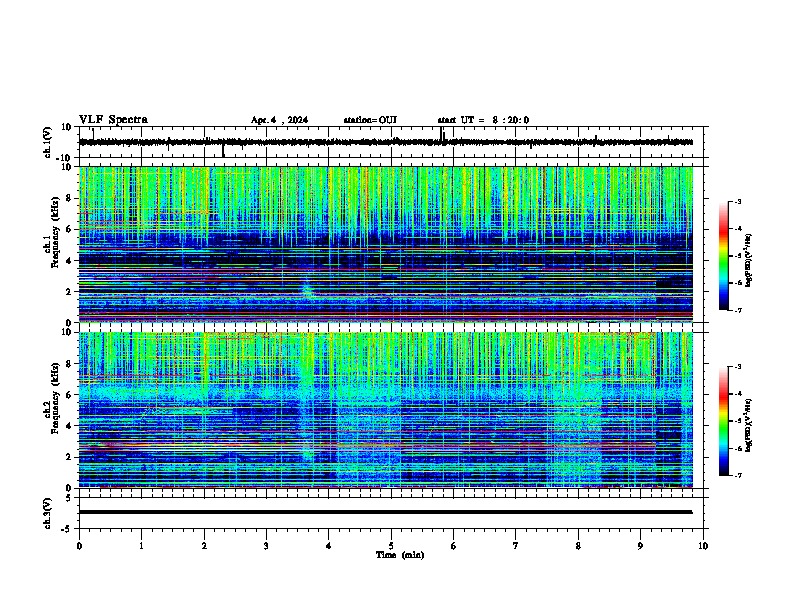Click the "-7" label on lower colorbar

coord(737,475)
